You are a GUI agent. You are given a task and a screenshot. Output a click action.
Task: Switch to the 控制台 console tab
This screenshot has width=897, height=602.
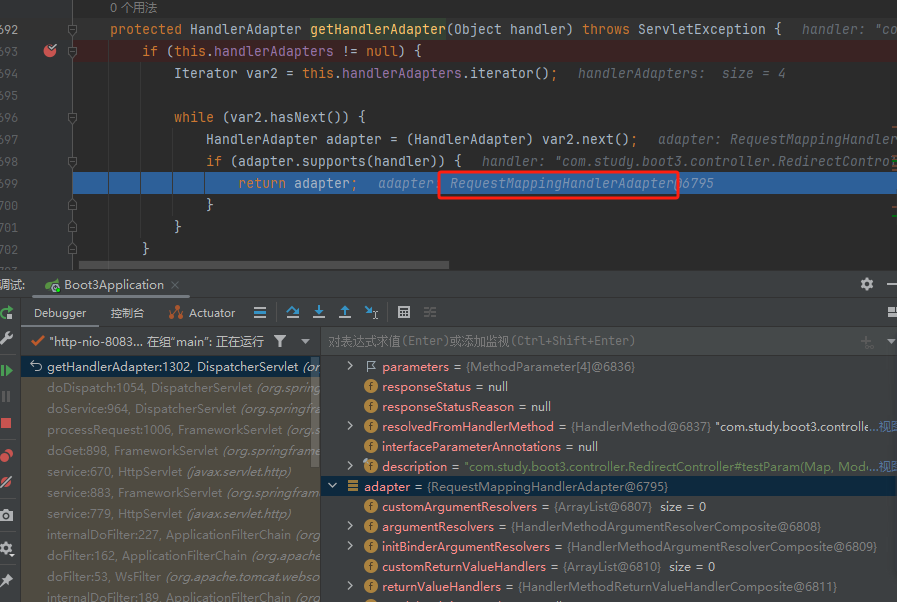[x=127, y=313]
